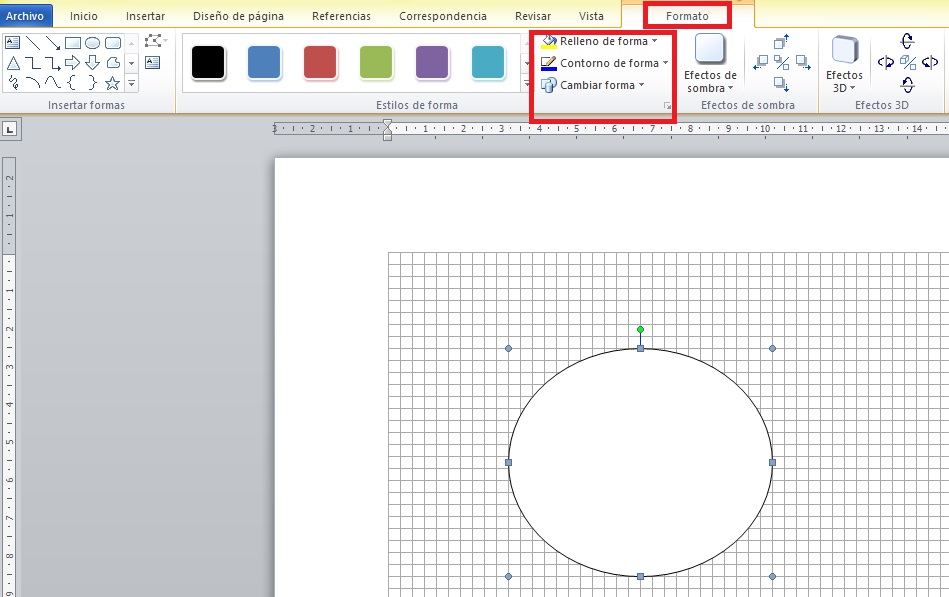Select the straight line tool

tap(33, 42)
